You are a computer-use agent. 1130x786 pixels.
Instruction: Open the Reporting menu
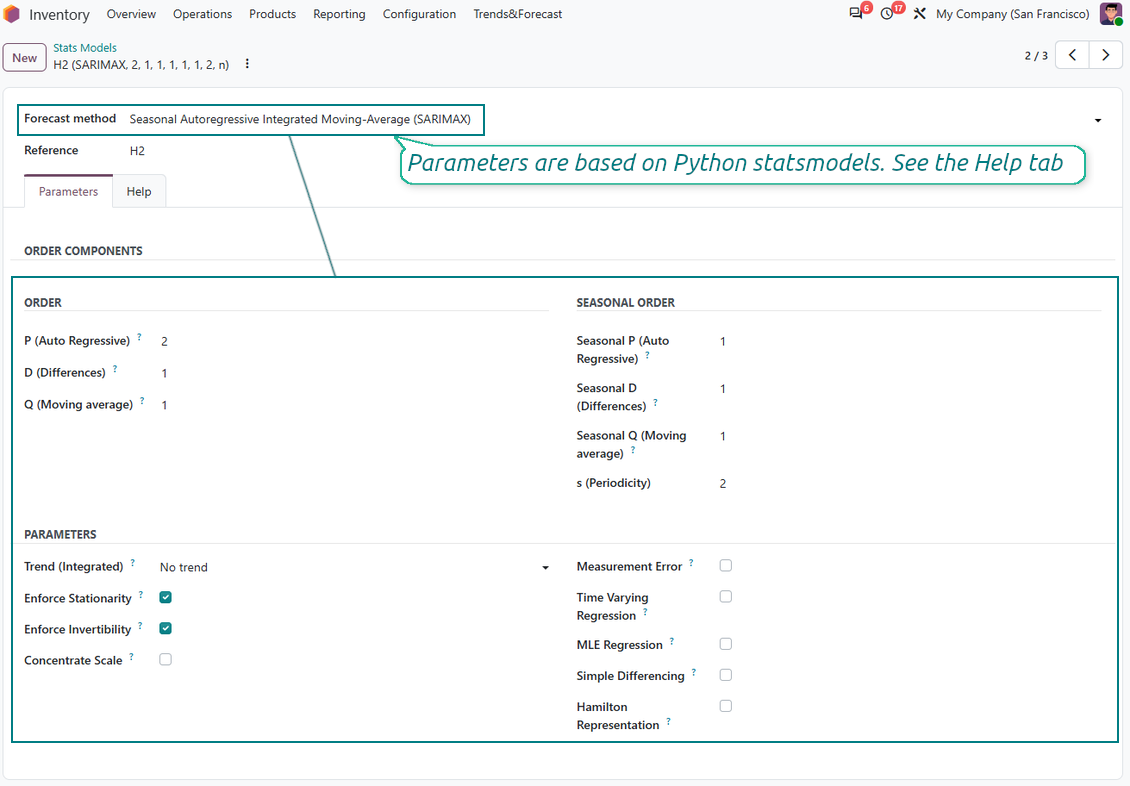[339, 14]
